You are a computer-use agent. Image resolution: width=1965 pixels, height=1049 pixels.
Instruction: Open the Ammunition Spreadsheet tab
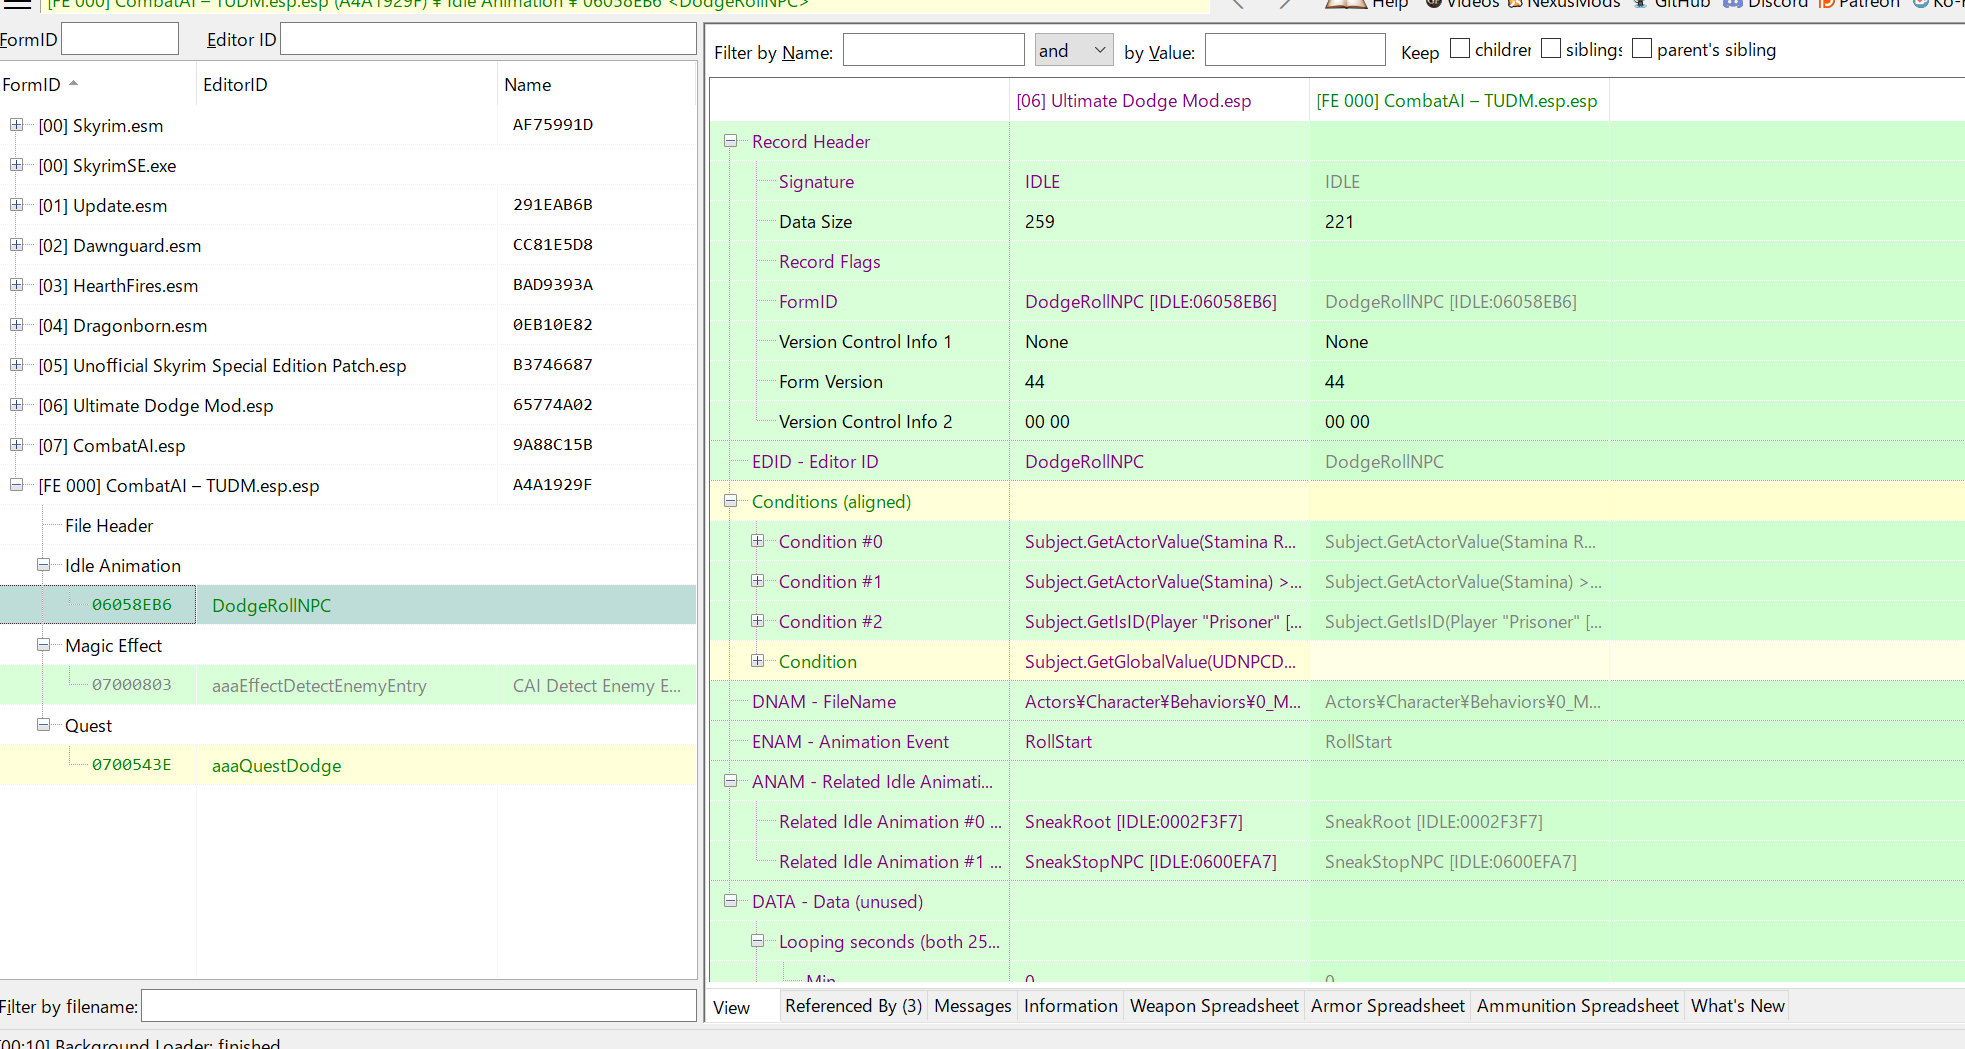click(1577, 1006)
